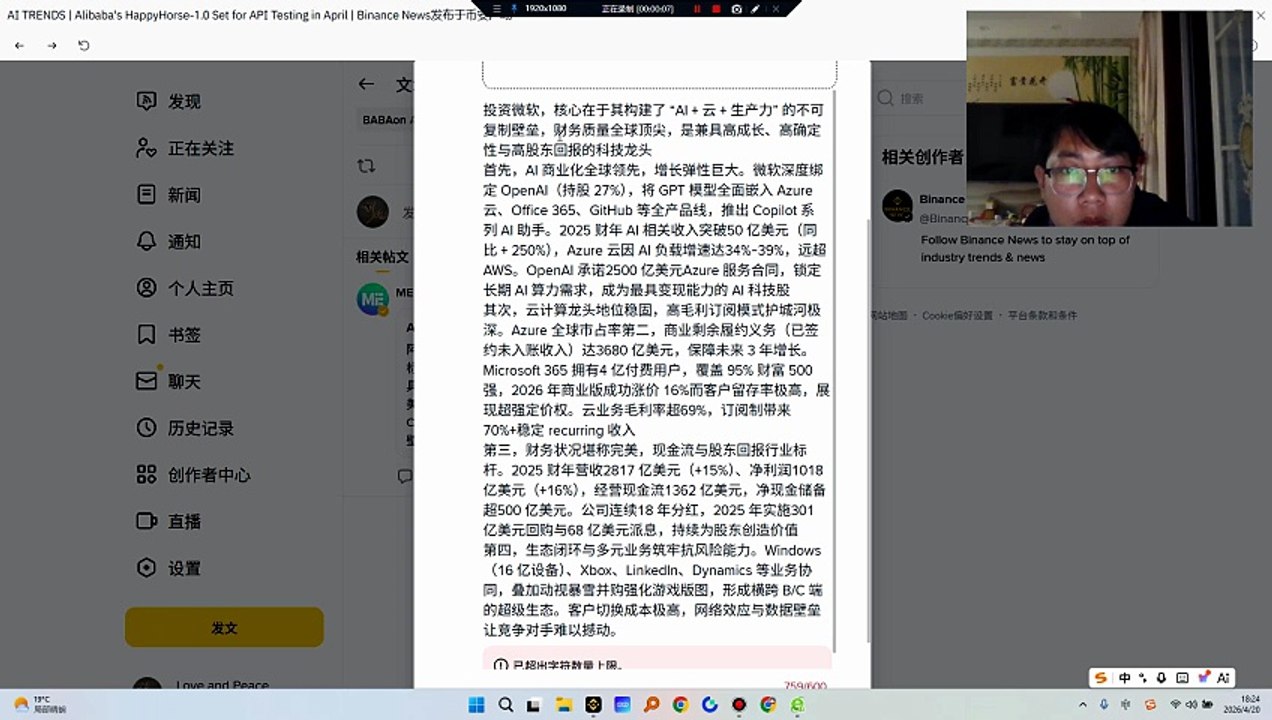Open the red record-button taskbar app
The width and height of the screenshot is (1272, 720).
pos(740,705)
